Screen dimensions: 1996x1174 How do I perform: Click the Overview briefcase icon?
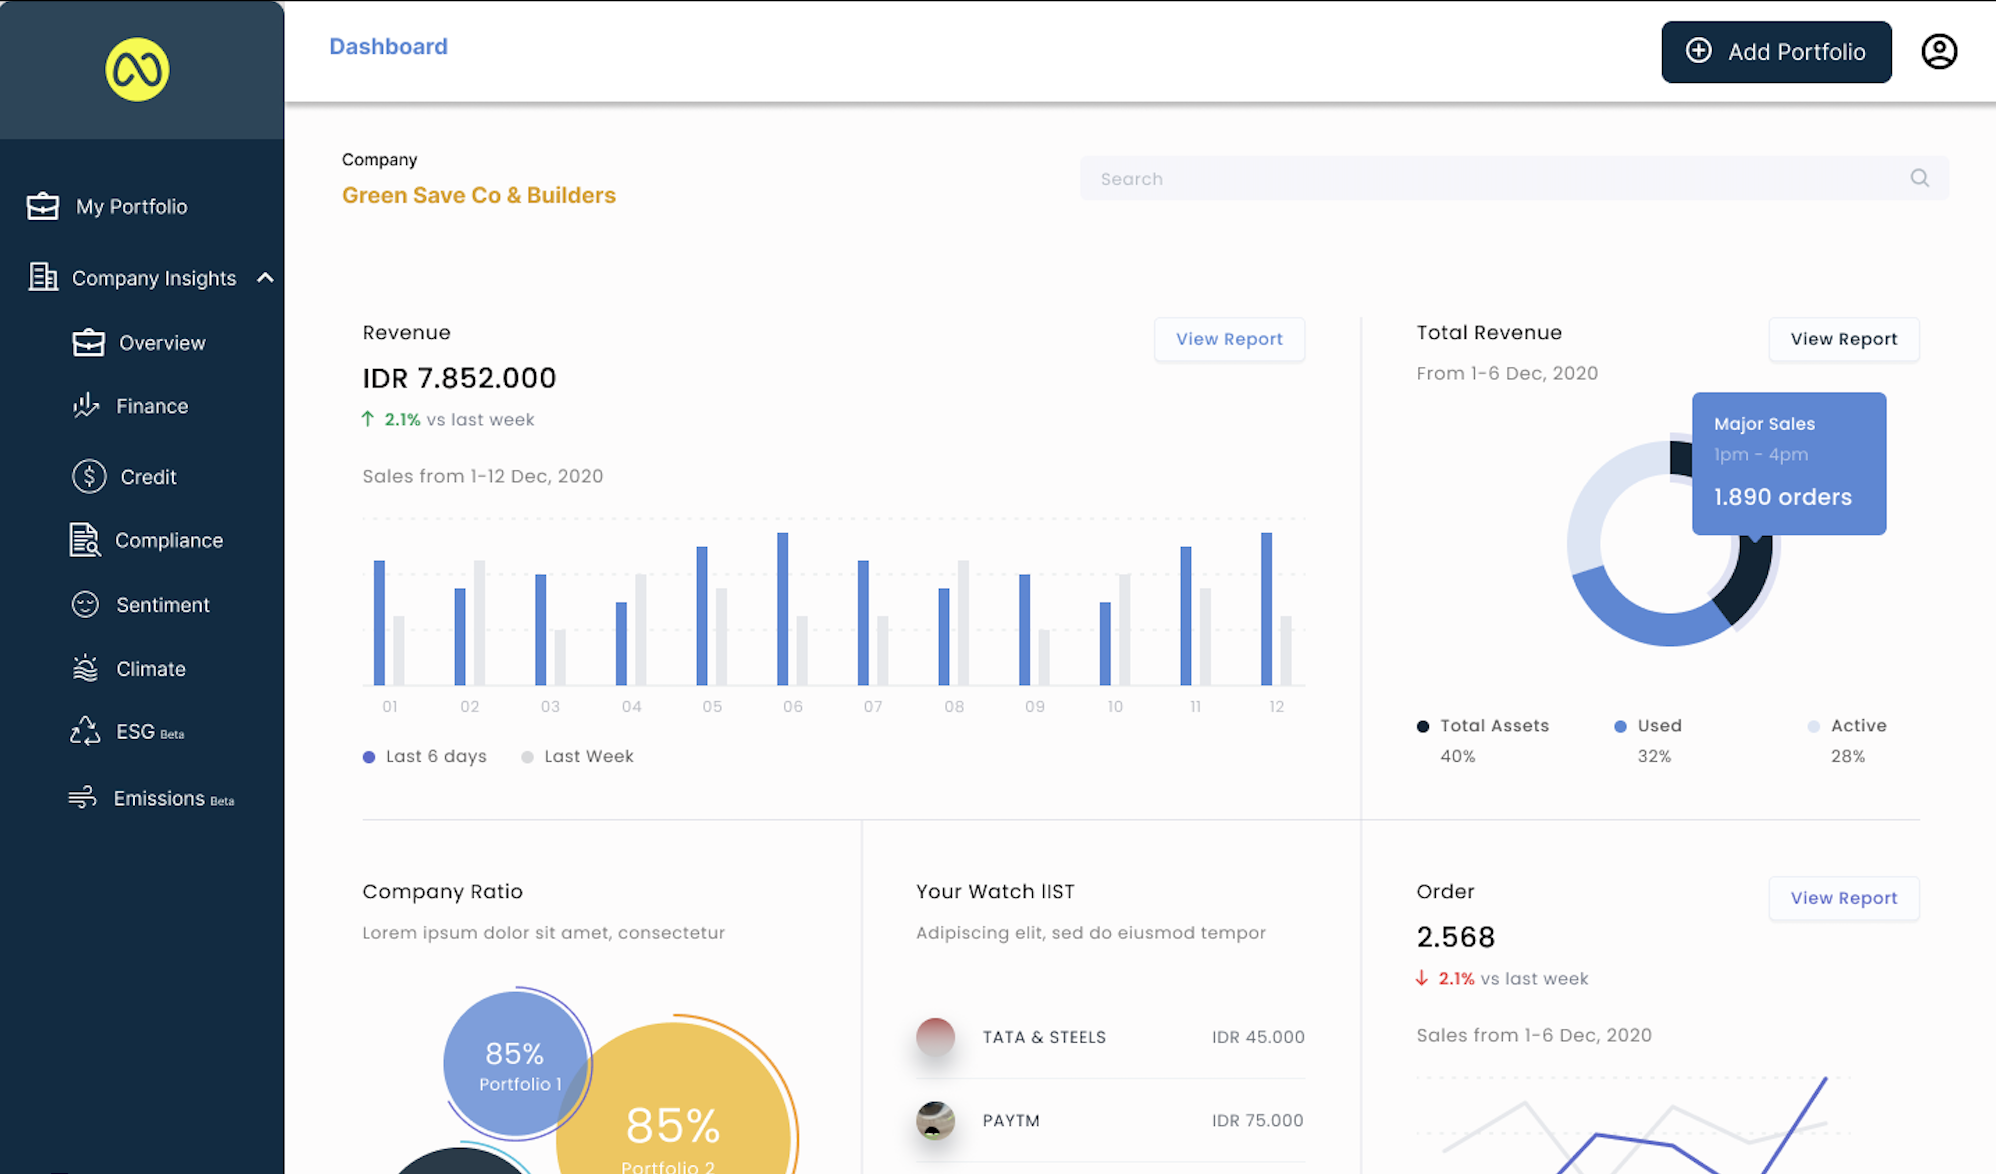pyautogui.click(x=88, y=343)
